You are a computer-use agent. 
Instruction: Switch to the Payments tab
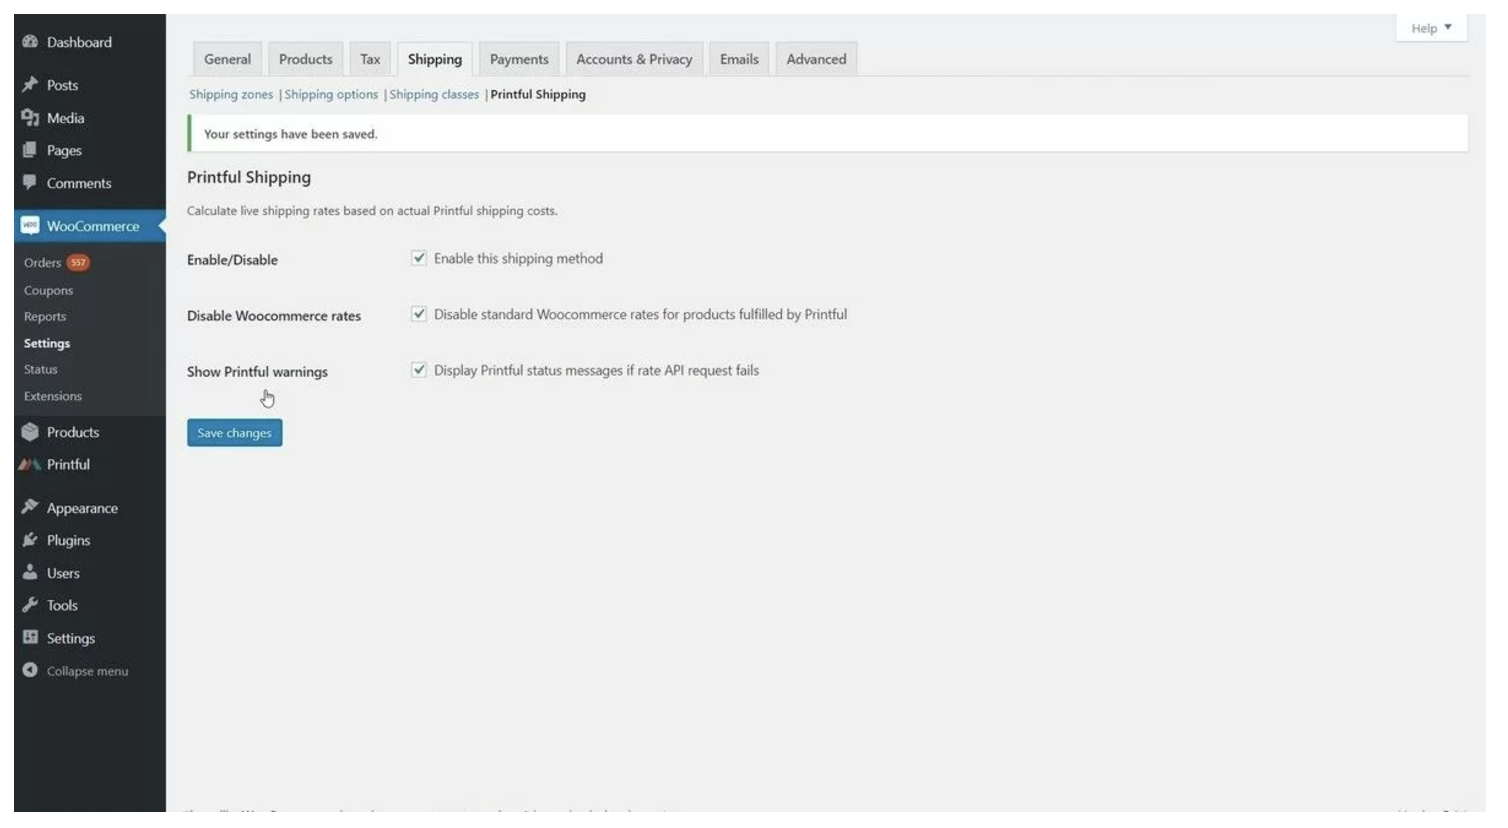click(519, 59)
